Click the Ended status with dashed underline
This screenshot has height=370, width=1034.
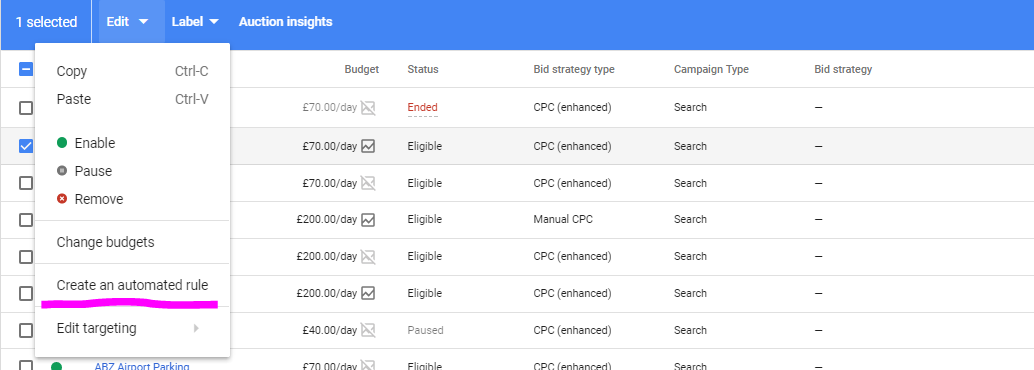(x=423, y=108)
